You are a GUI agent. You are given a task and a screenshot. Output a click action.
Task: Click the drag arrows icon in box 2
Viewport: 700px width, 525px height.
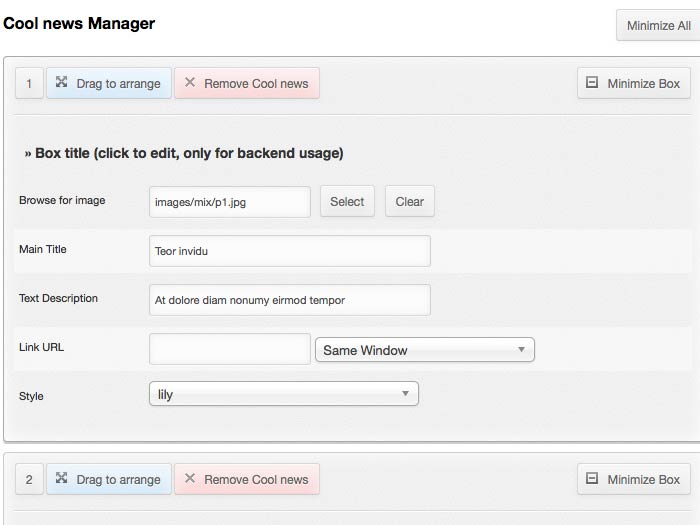62,479
